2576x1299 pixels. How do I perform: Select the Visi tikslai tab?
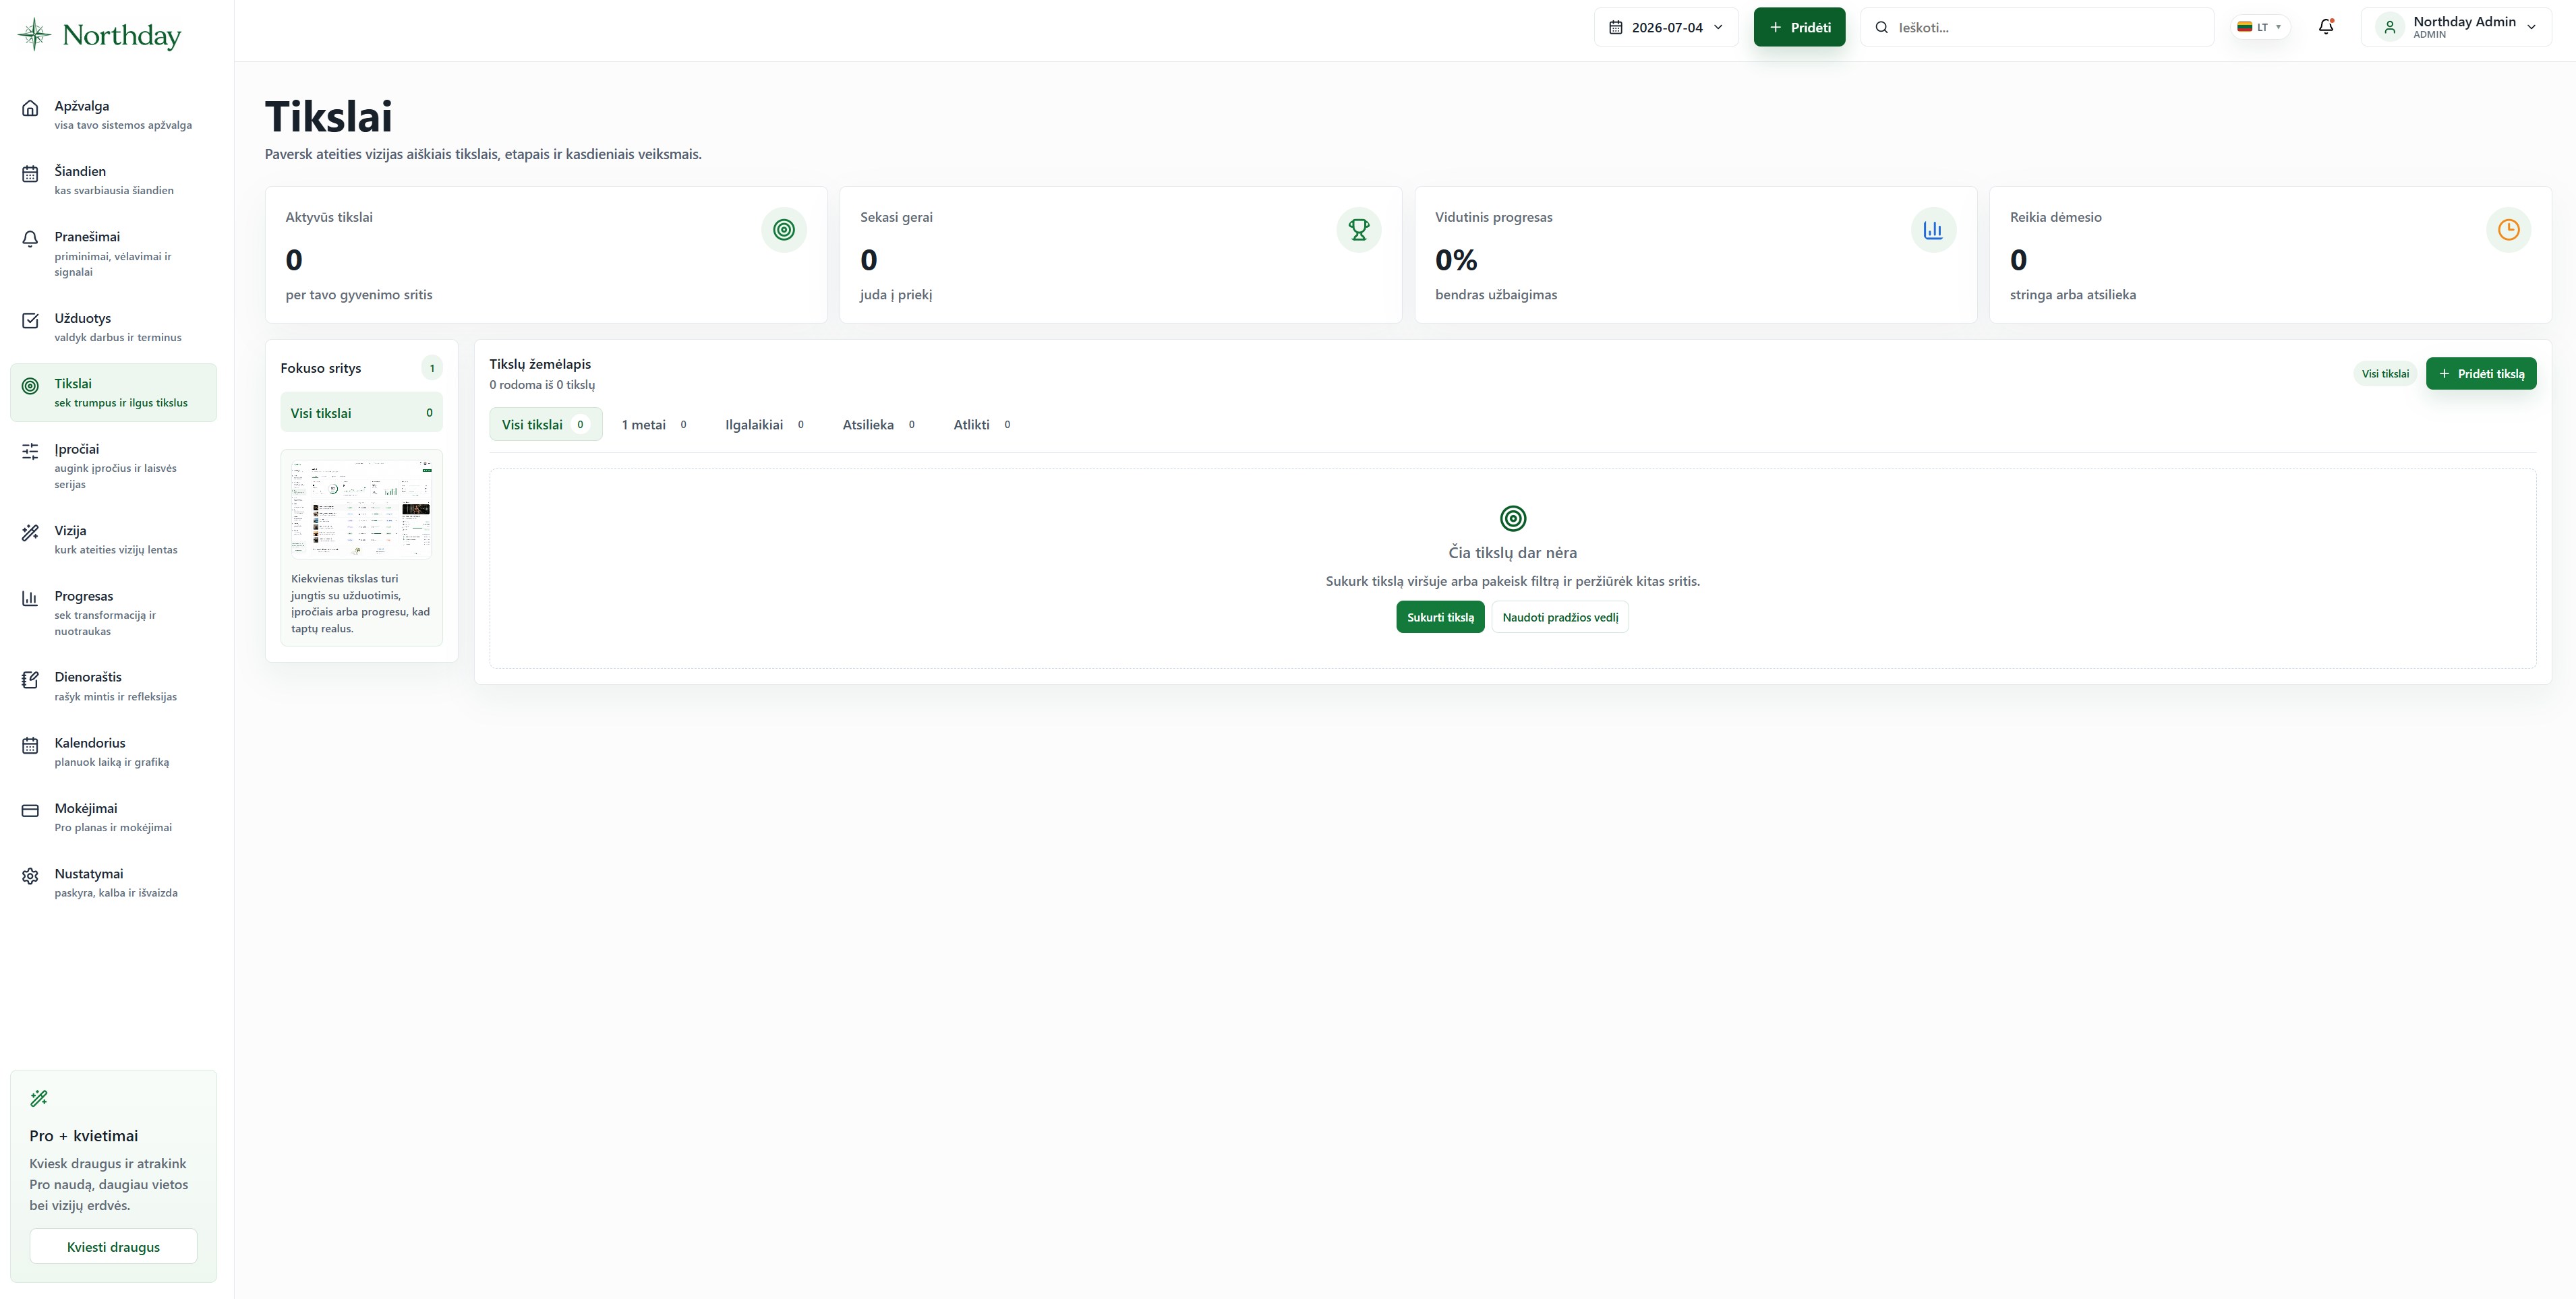[x=545, y=424]
